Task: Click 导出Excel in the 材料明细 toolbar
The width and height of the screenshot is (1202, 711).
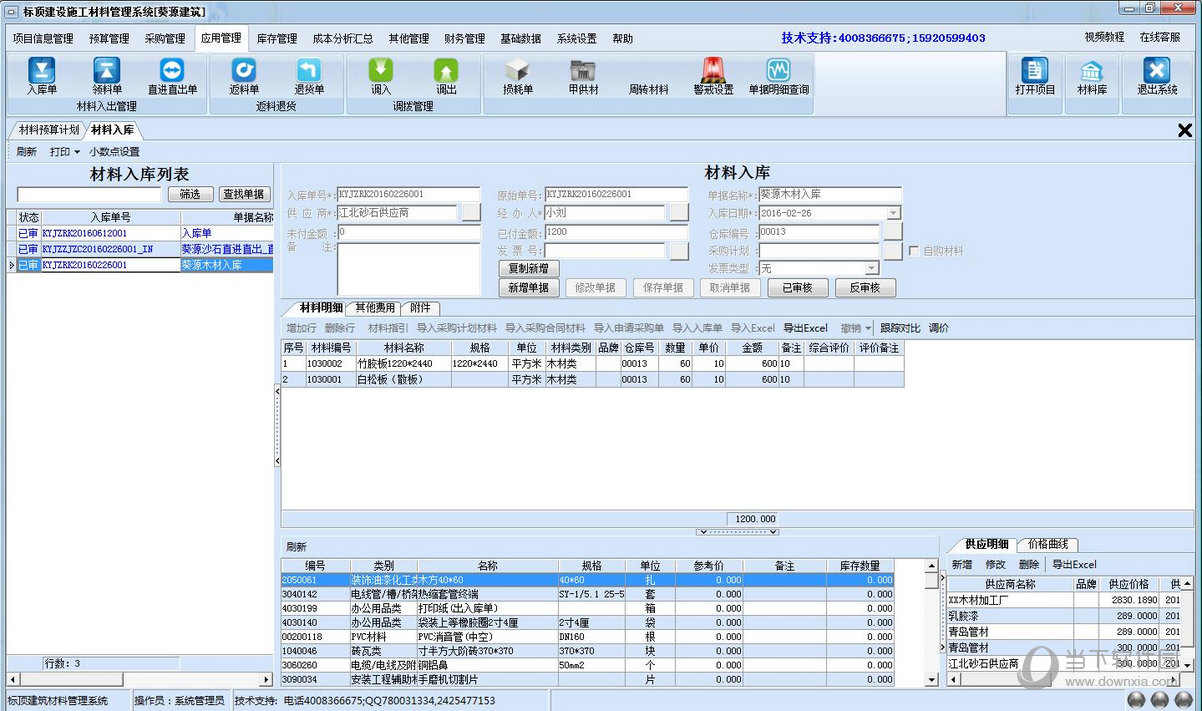Action: pos(805,328)
